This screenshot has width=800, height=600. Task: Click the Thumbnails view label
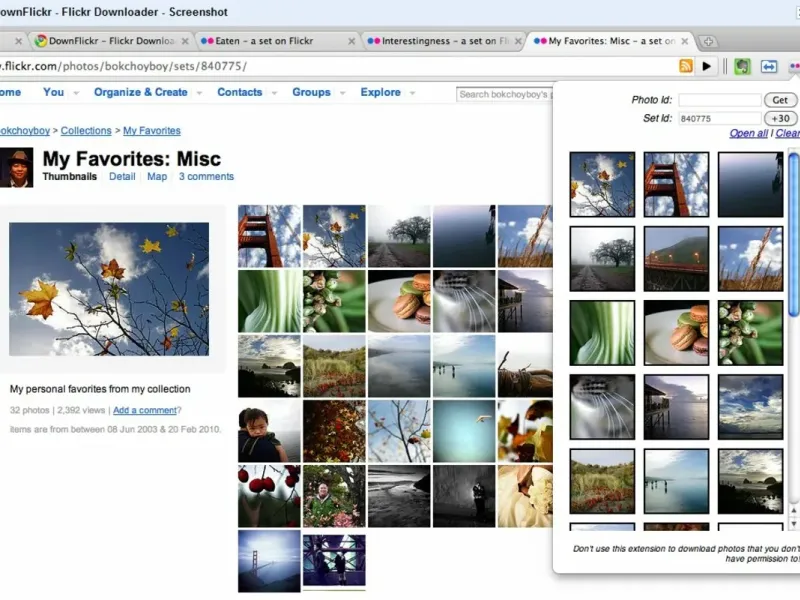tap(69, 177)
